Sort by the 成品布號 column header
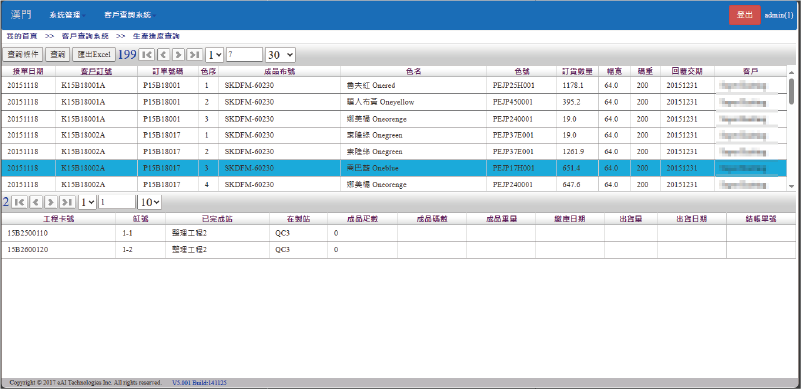This screenshot has width=801, height=389. pyautogui.click(x=279, y=72)
